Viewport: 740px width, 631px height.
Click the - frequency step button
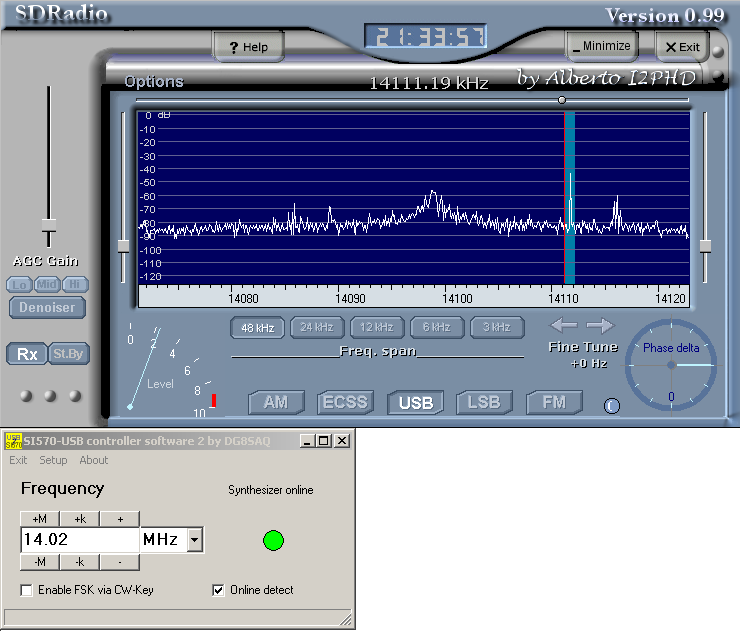tap(120, 562)
